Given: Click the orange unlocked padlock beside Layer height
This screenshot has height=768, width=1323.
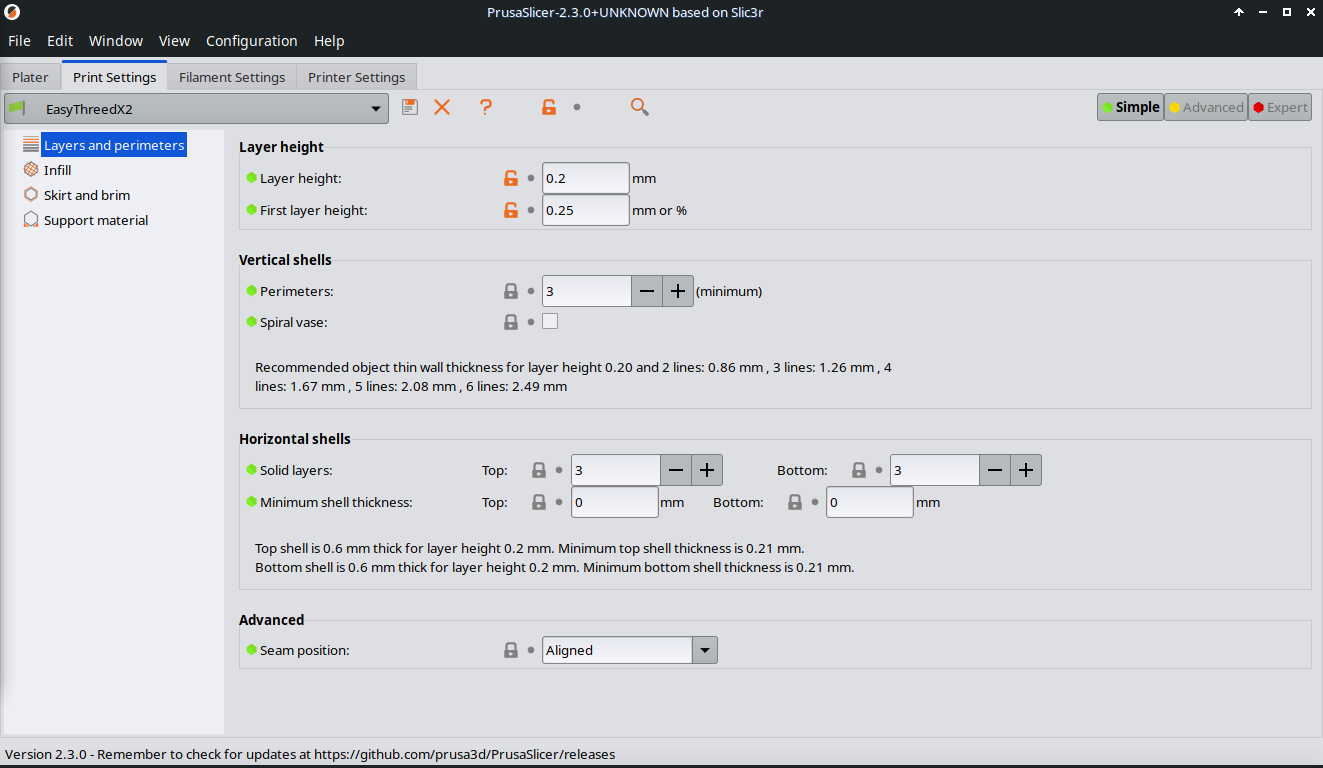Looking at the screenshot, I should point(511,179).
